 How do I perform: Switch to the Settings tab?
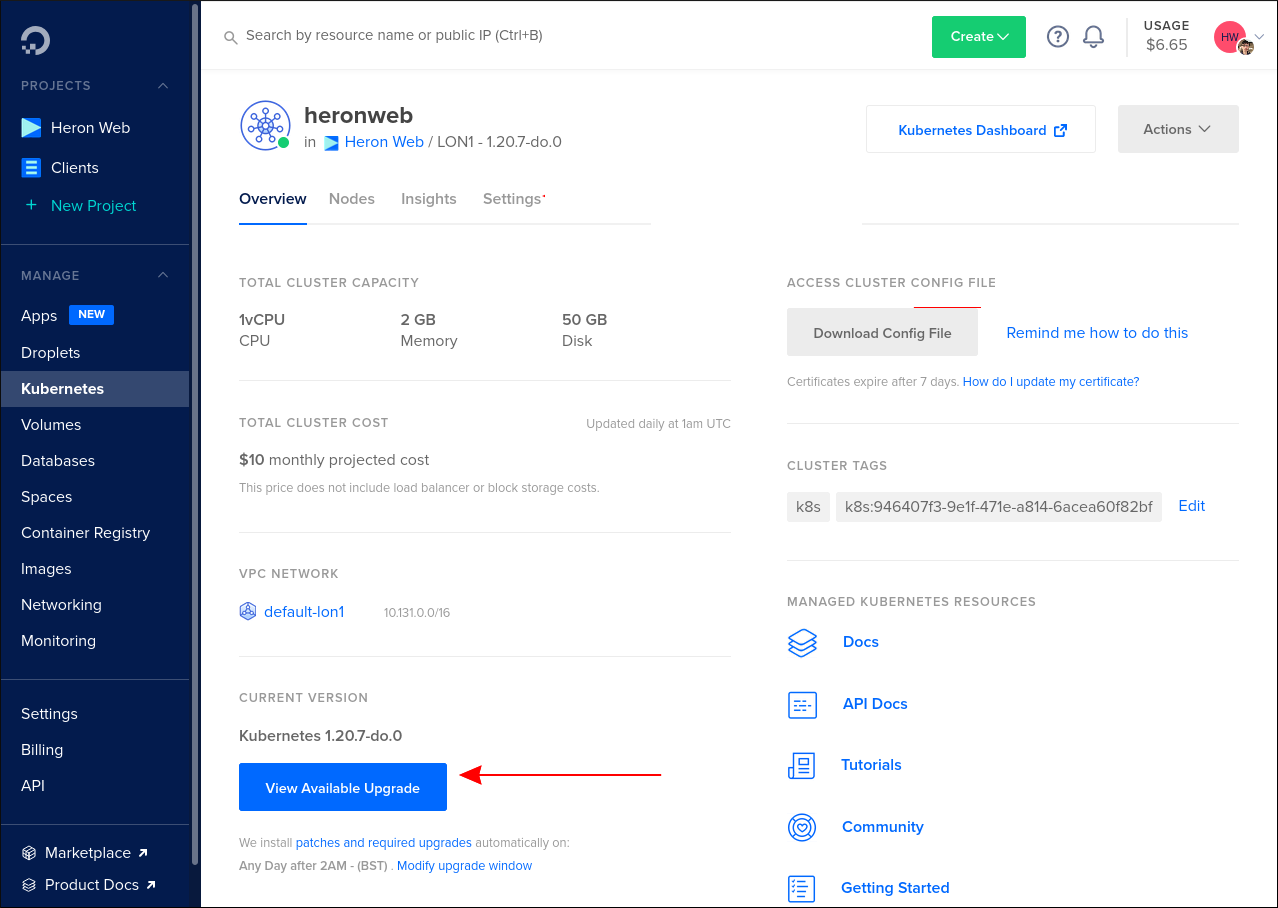tap(512, 199)
